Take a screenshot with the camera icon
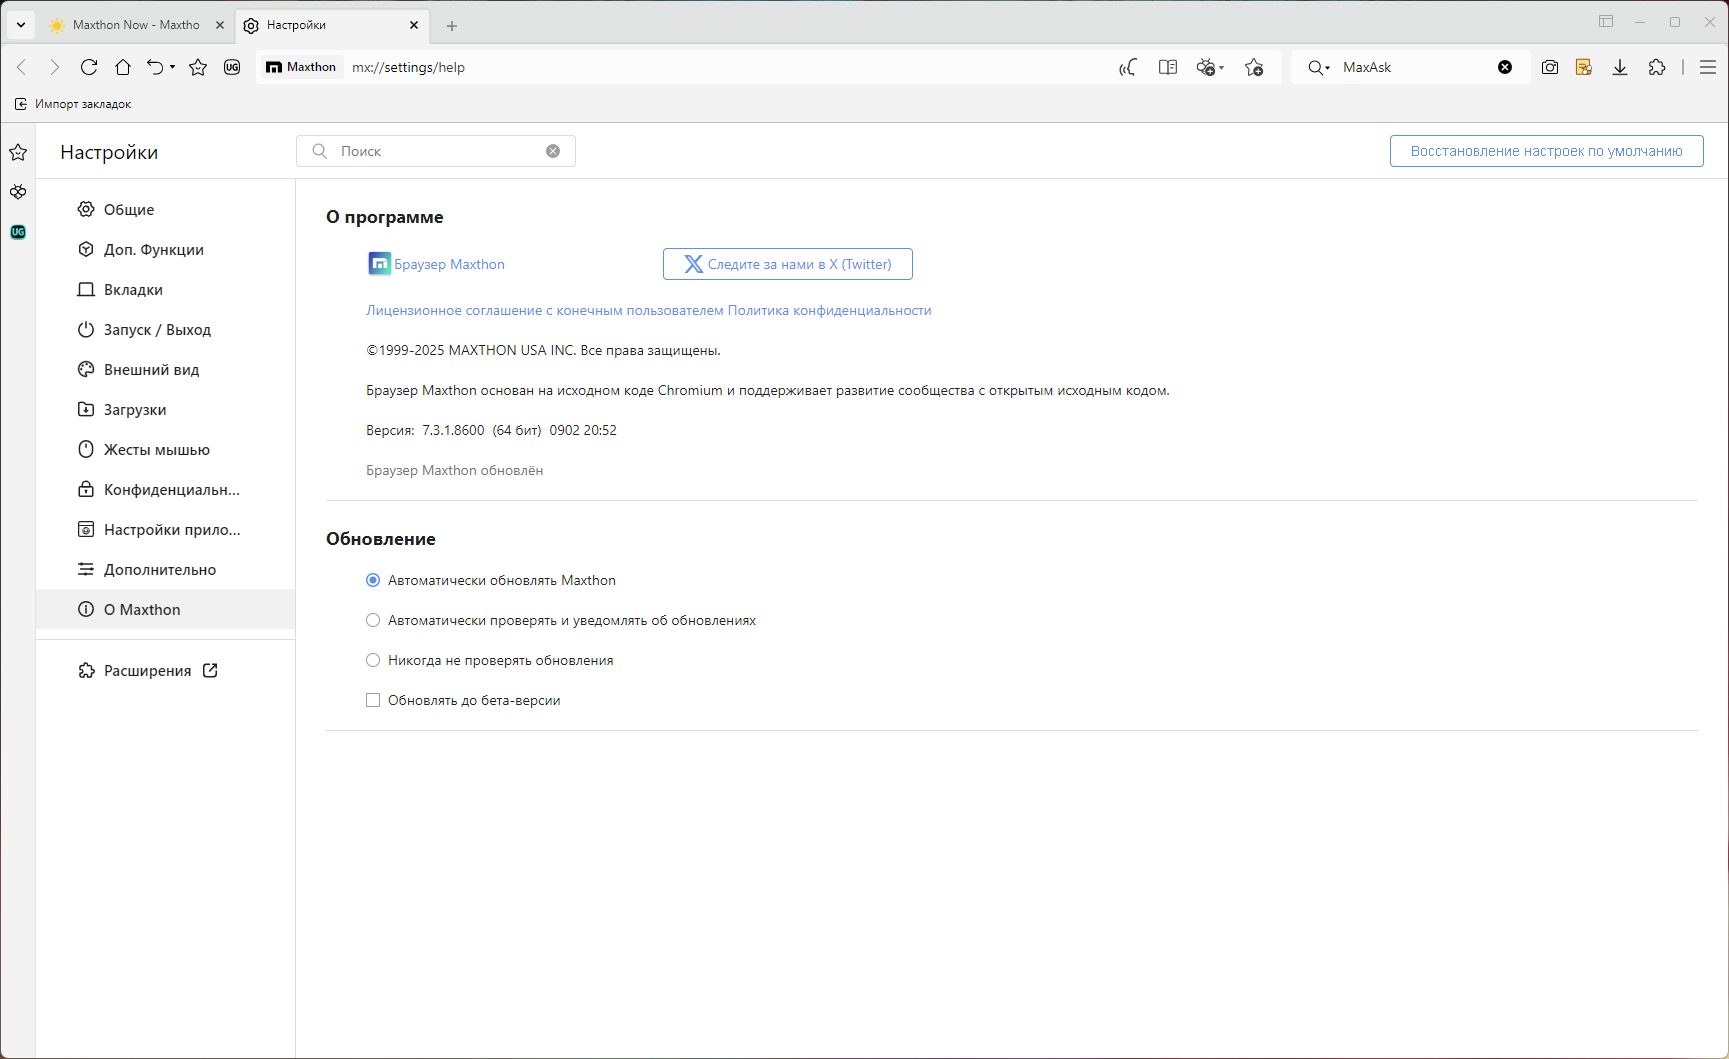The image size is (1729, 1059). click(1550, 67)
